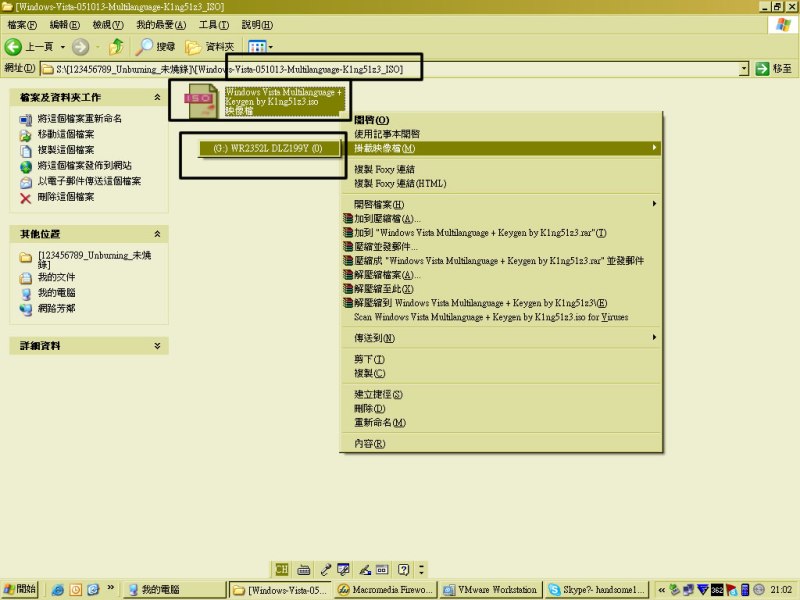Image resolution: width=800 pixels, height=600 pixels.
Task: Click the Up folder icon in the toolbar
Action: (x=116, y=46)
